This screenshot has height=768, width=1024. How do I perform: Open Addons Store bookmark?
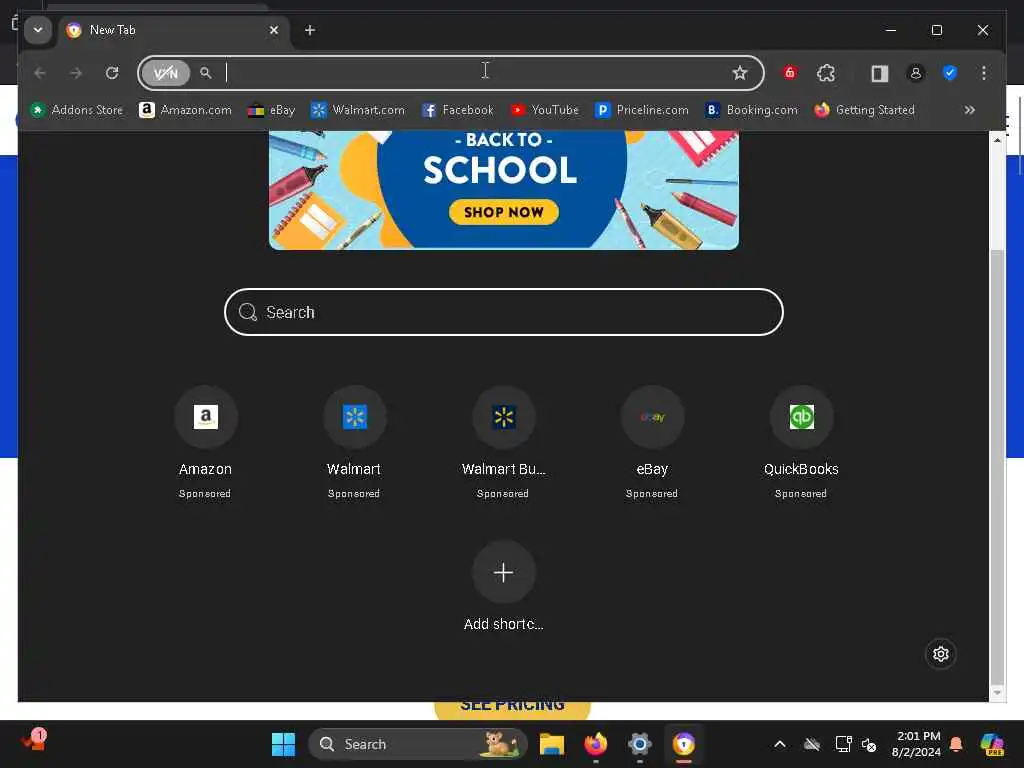[x=76, y=110]
